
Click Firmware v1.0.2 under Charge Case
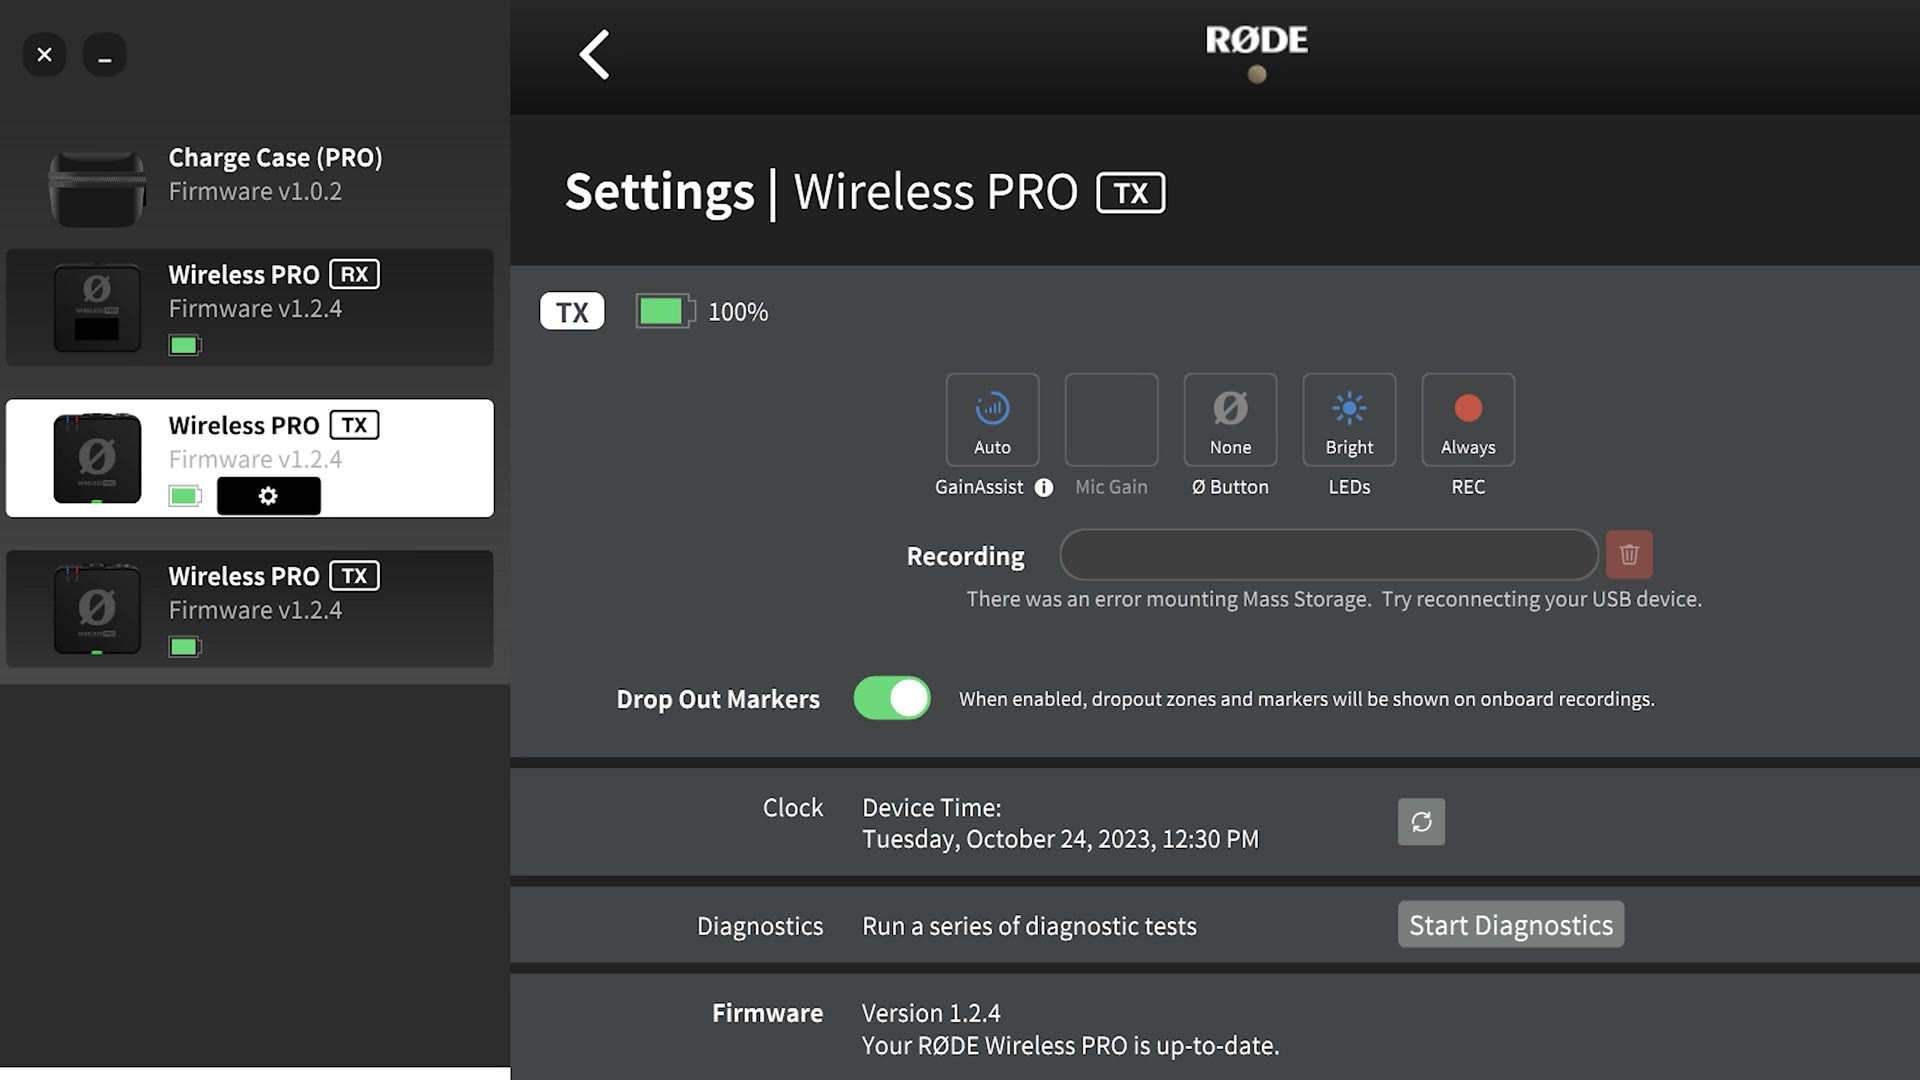coord(255,191)
